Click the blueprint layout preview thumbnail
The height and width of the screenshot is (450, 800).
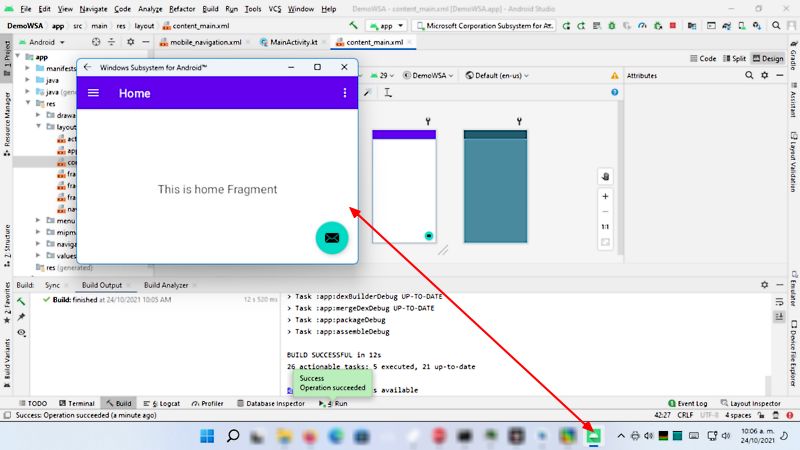[495, 186]
